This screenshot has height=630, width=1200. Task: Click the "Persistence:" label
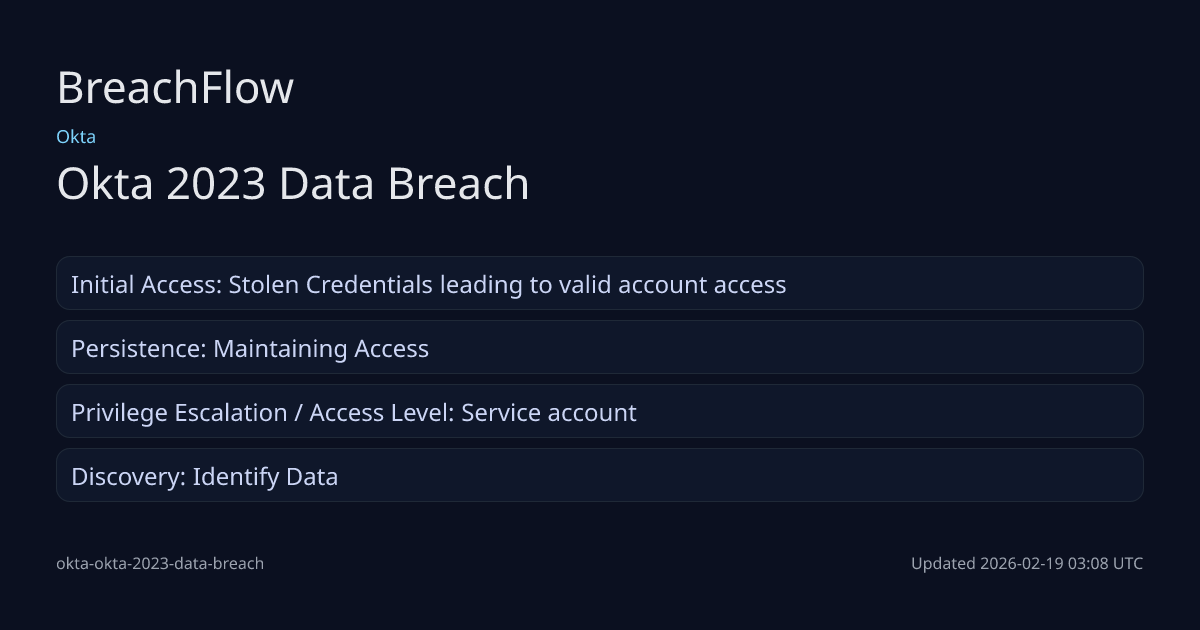[138, 349]
